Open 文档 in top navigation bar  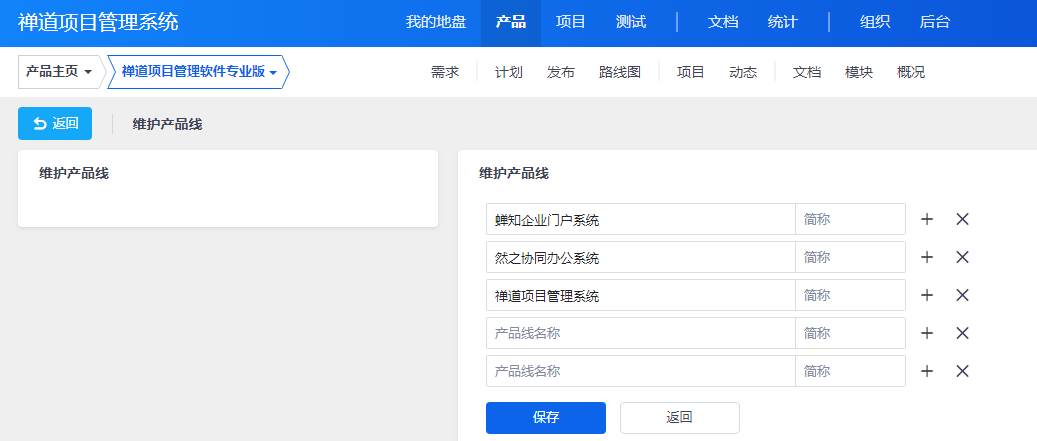click(x=723, y=22)
